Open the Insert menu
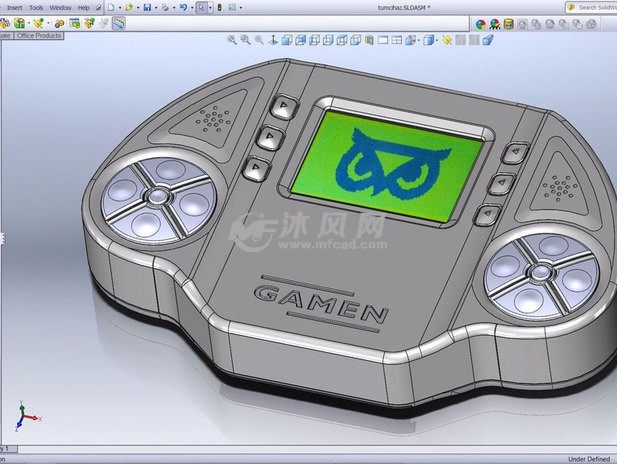Image resolution: width=617 pixels, height=464 pixels. (14, 7)
